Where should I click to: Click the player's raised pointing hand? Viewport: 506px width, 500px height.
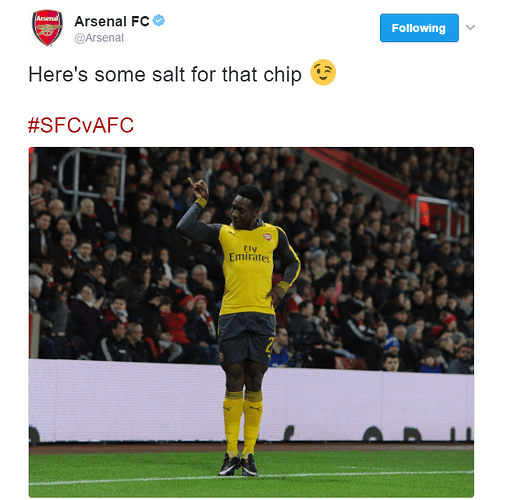tap(199, 188)
